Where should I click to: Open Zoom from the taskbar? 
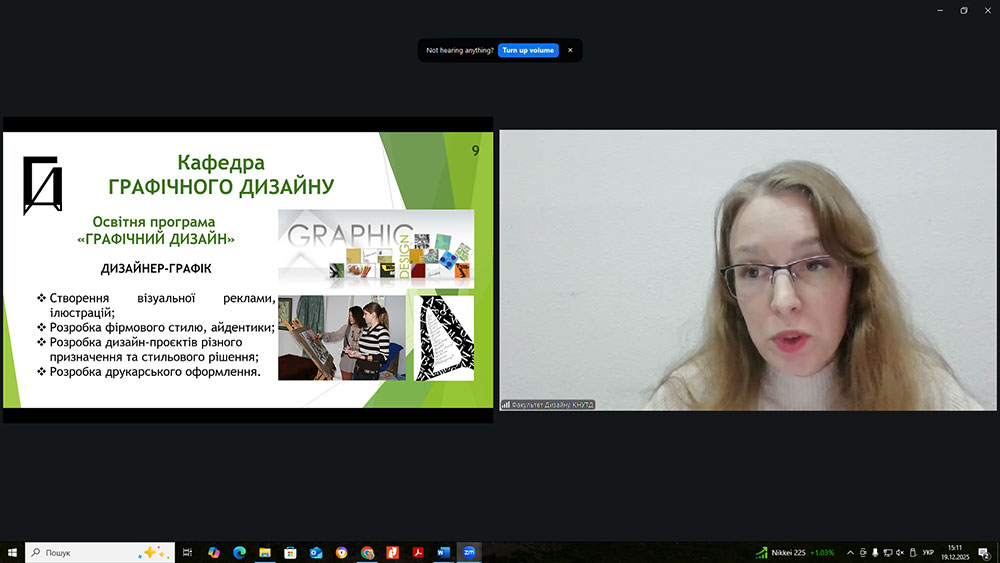(469, 552)
